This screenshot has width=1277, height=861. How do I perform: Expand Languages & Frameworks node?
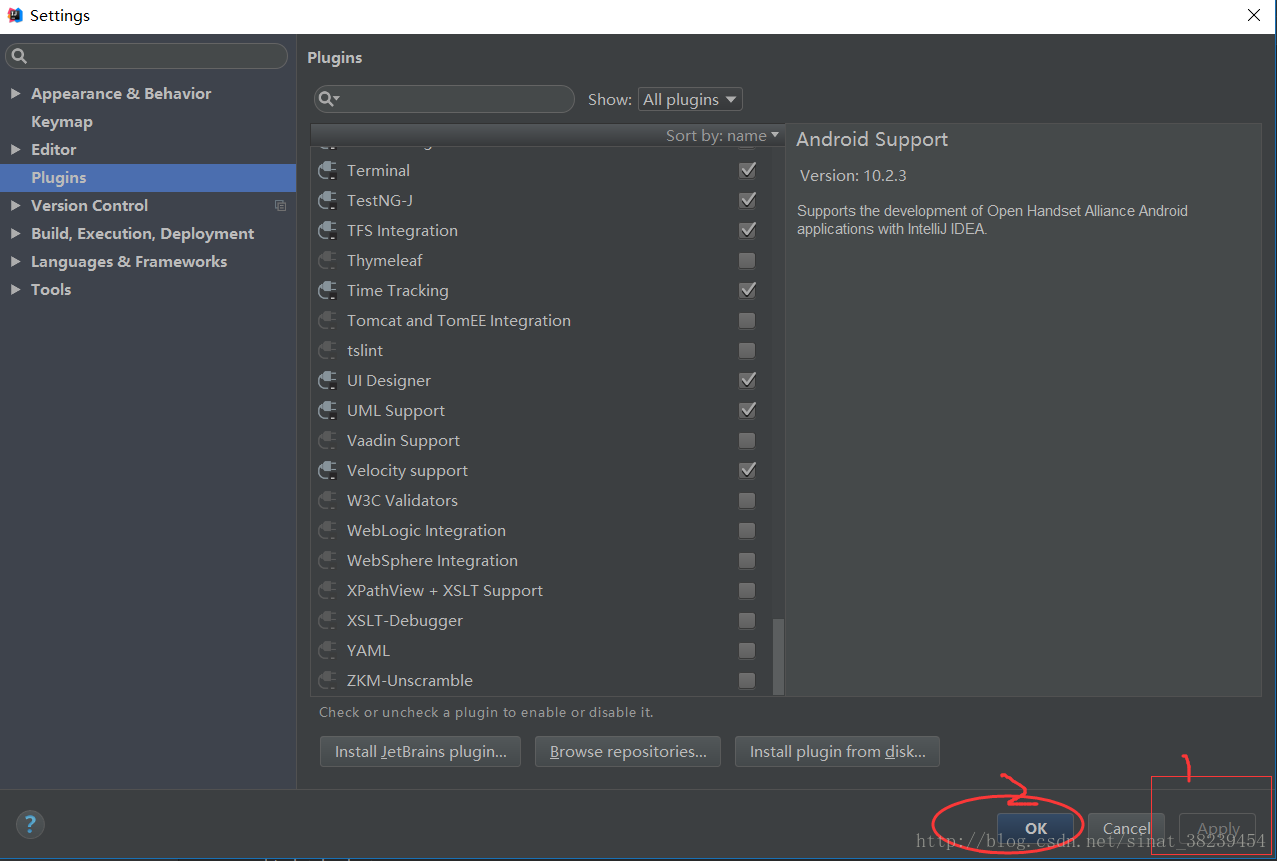[15, 261]
